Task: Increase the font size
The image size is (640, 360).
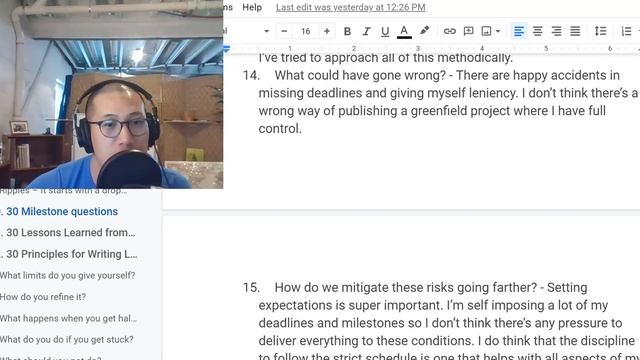Action: [327, 31]
